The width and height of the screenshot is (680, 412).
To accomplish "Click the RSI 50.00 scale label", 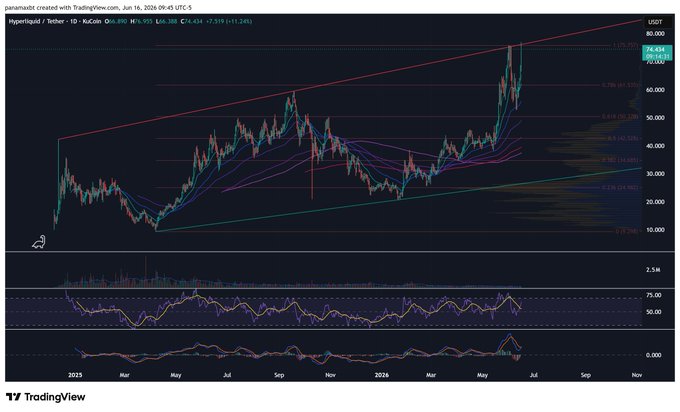I will pyautogui.click(x=654, y=312).
